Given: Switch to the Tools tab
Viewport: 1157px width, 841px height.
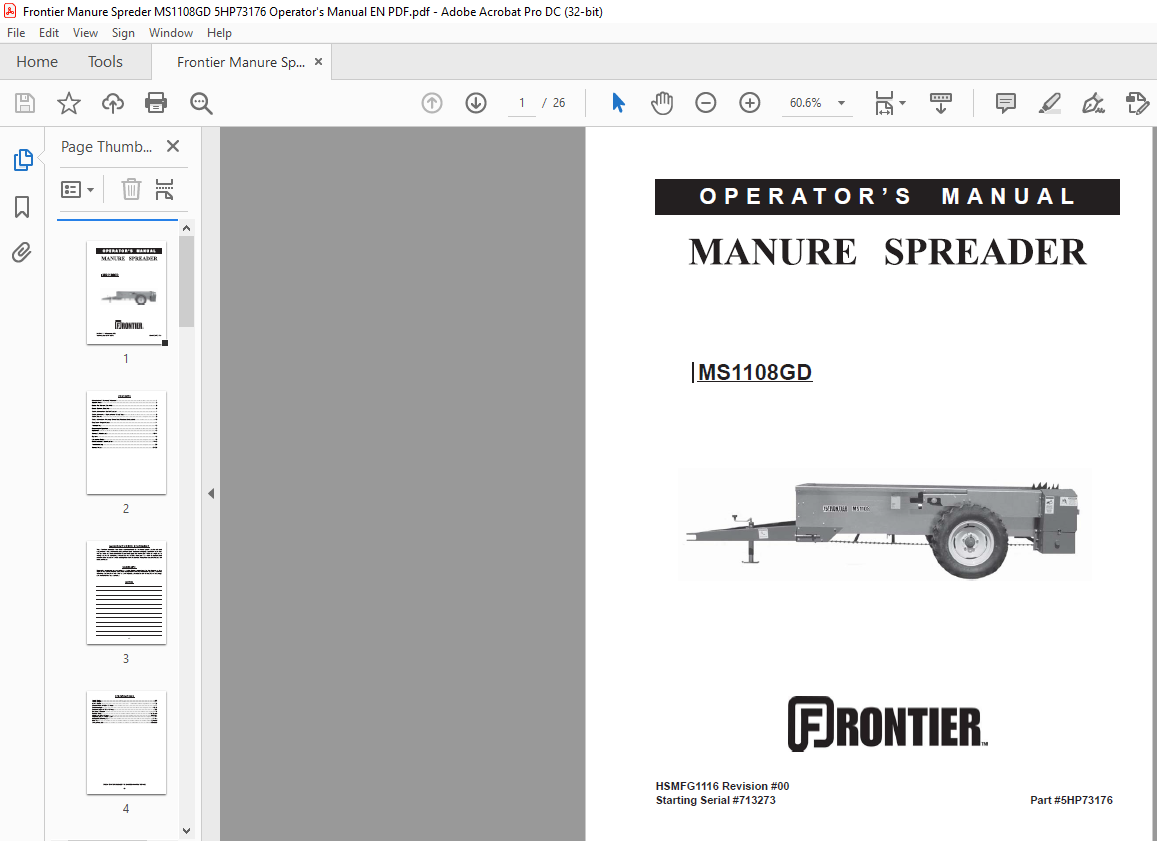Looking at the screenshot, I should pos(106,62).
